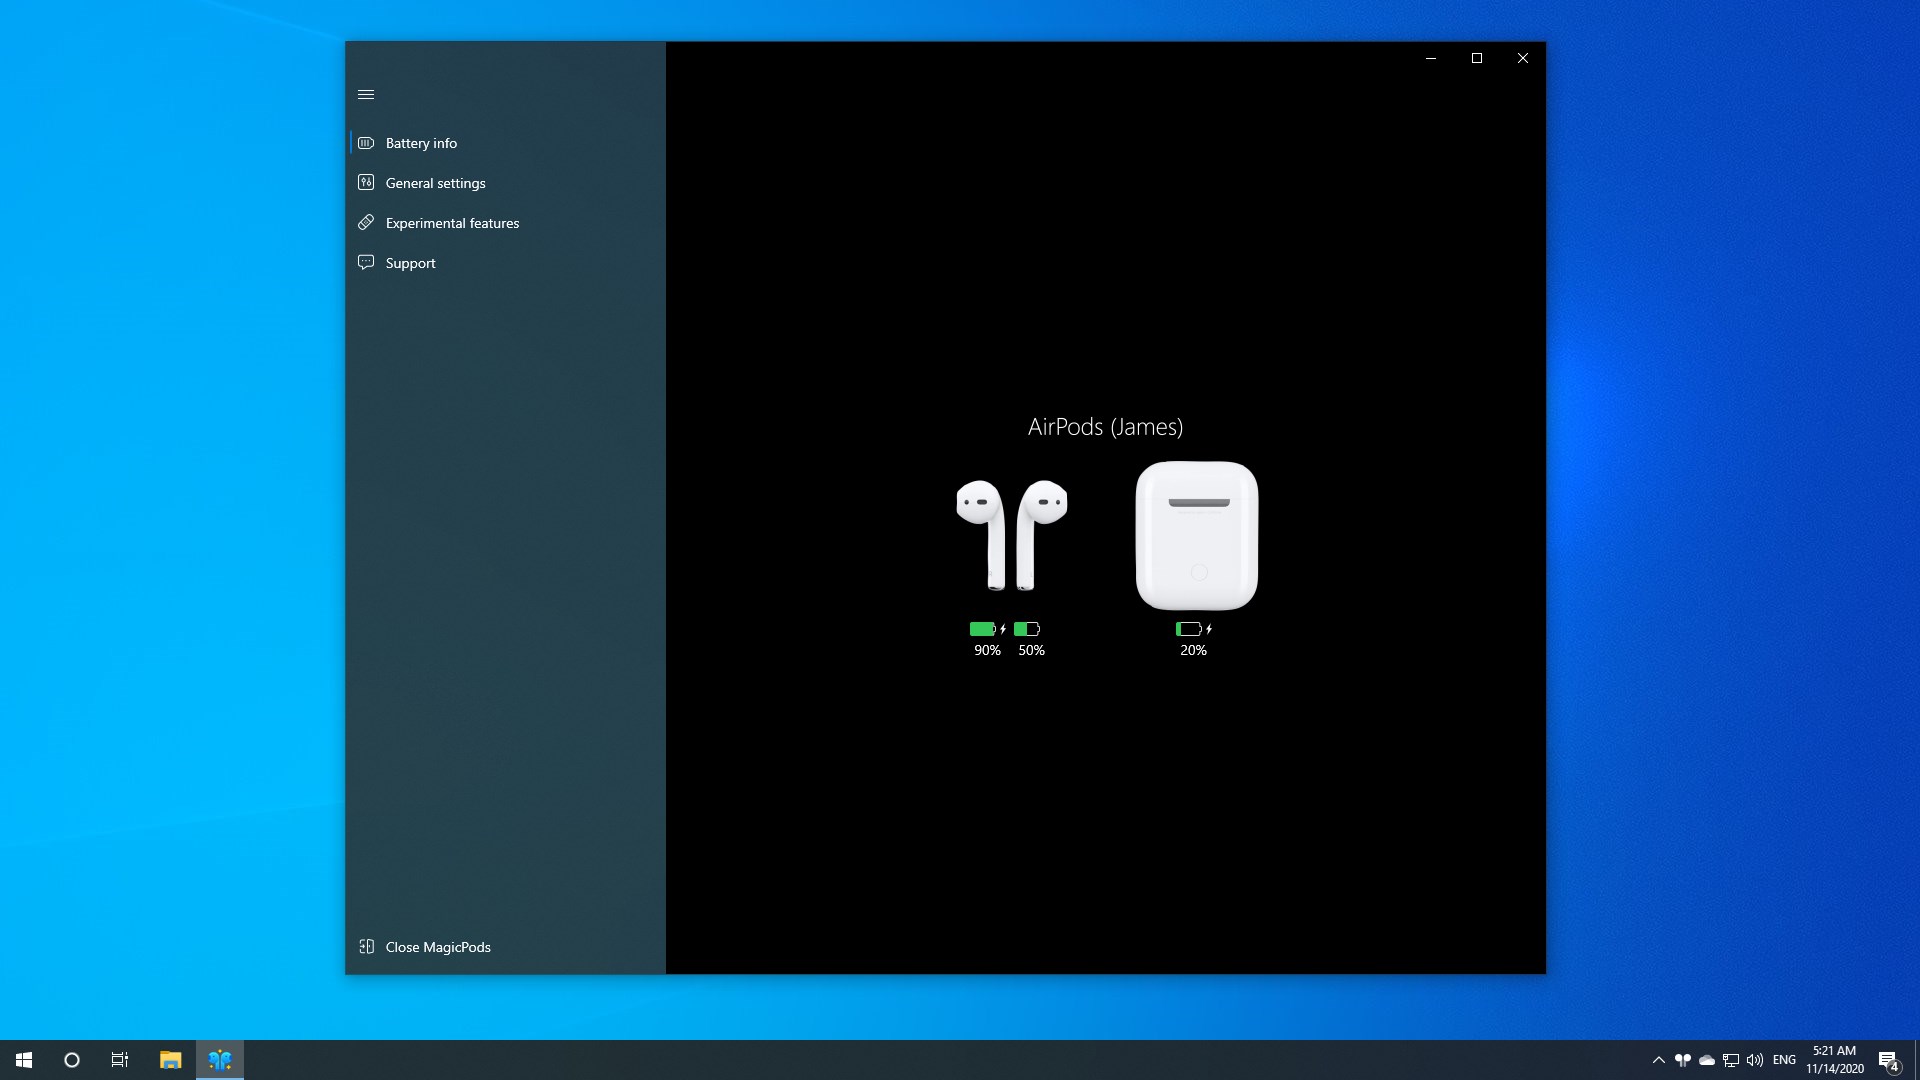The width and height of the screenshot is (1920, 1080).
Task: Expand hidden tray icons with the up chevron
Action: pos(1660,1060)
